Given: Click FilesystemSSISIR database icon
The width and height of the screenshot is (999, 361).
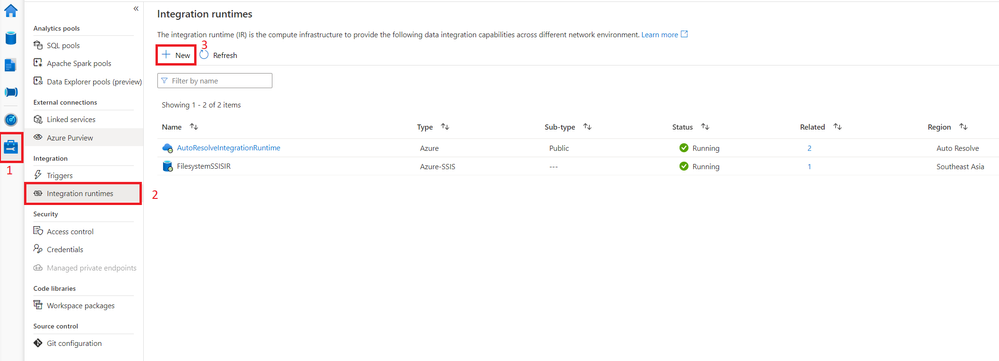Looking at the screenshot, I should pyautogui.click(x=168, y=166).
